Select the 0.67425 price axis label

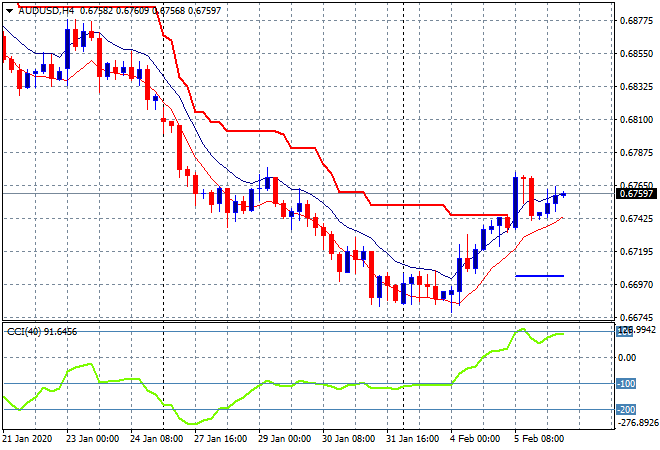[x=637, y=218]
